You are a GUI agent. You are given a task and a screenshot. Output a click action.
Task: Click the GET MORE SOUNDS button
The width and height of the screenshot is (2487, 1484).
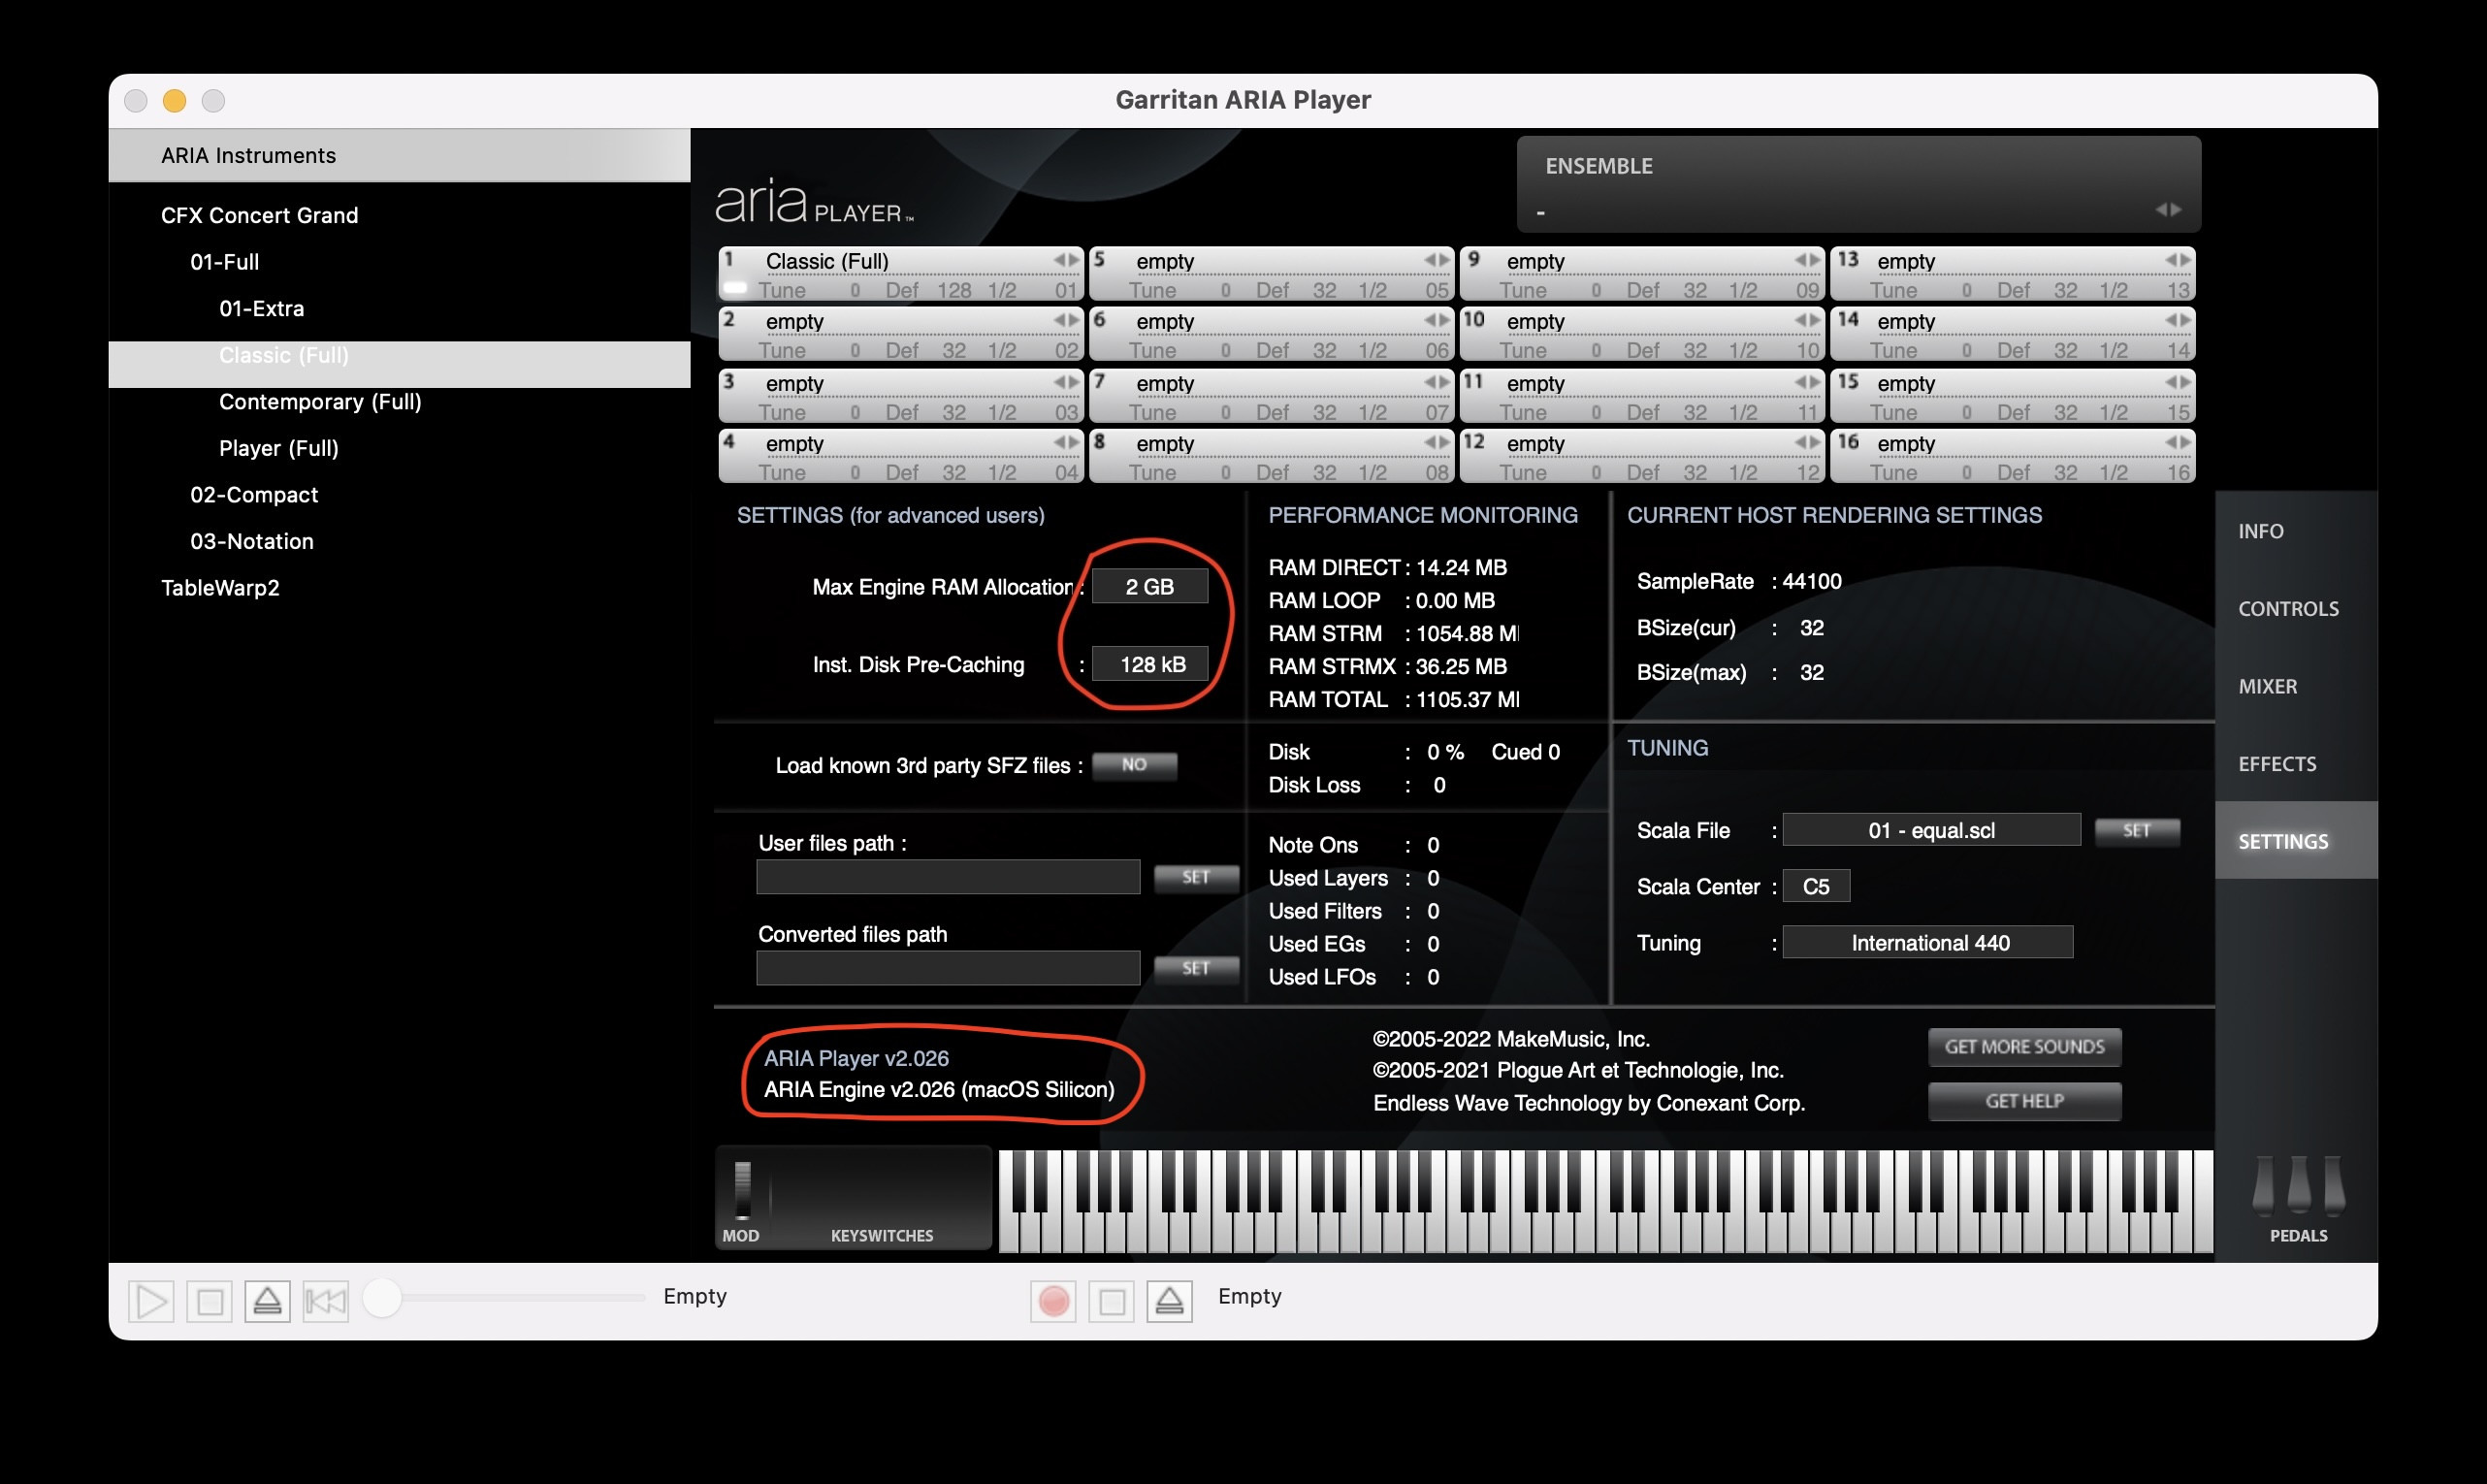click(x=2024, y=1046)
